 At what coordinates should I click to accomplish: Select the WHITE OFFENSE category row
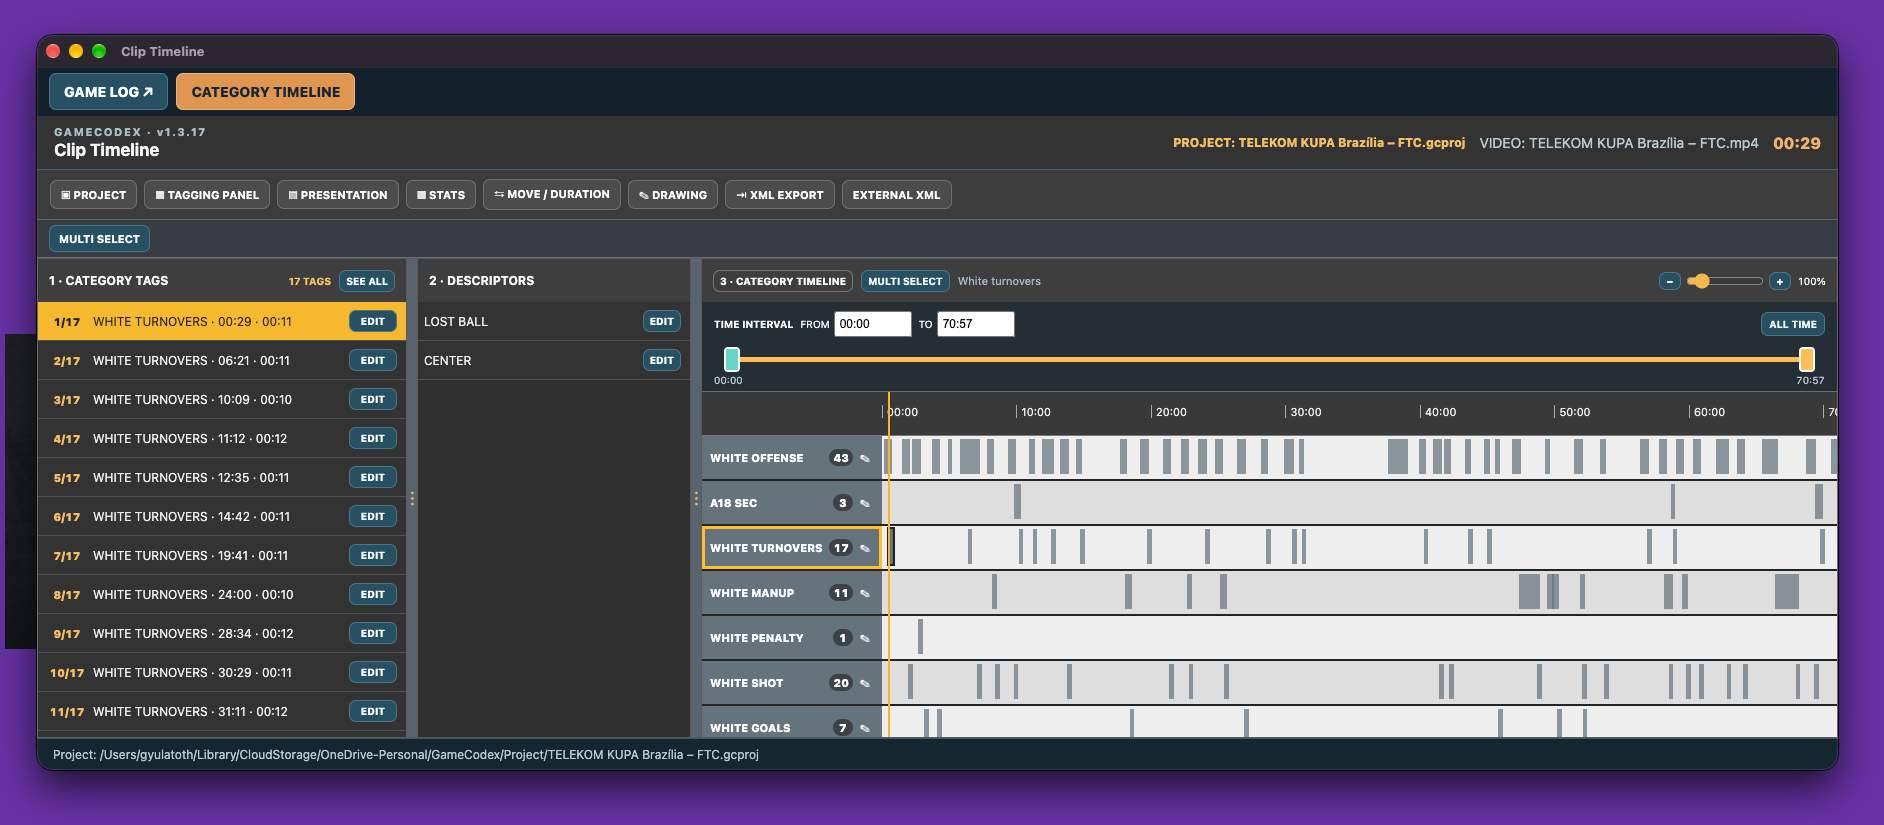pos(791,458)
